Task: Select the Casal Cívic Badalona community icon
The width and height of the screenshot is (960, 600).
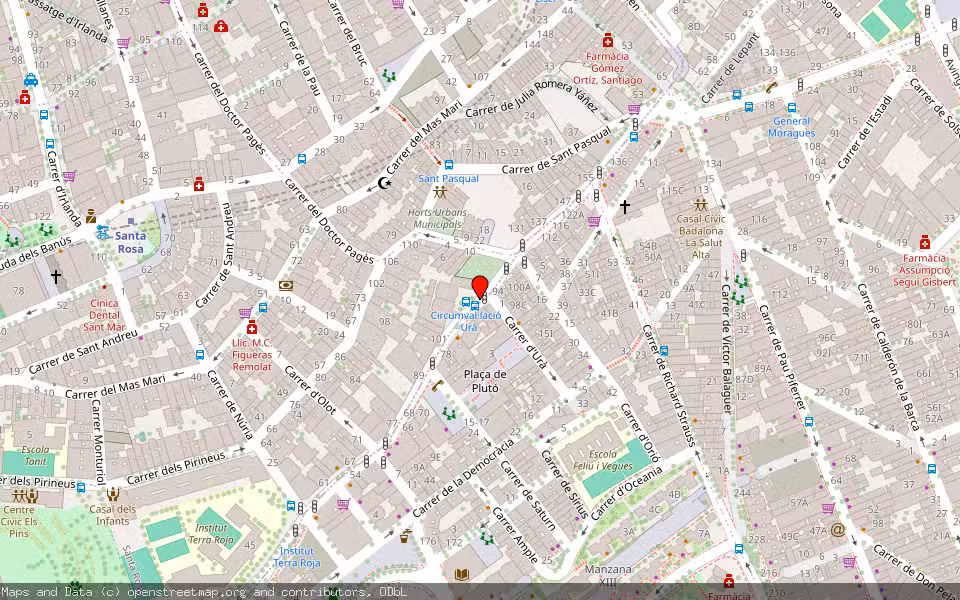Action: [x=700, y=204]
